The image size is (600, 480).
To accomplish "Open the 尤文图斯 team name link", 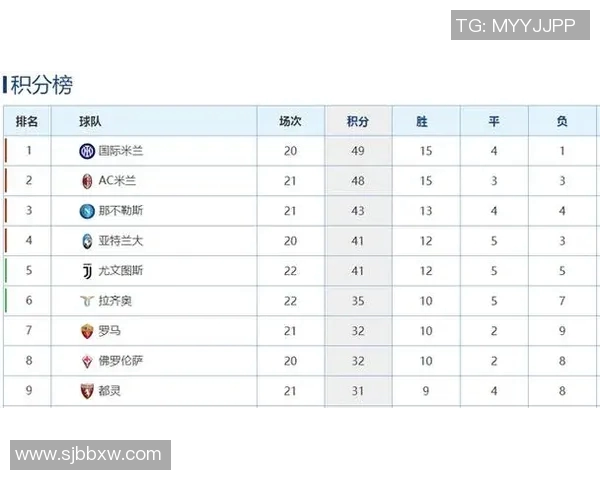I will (120, 271).
